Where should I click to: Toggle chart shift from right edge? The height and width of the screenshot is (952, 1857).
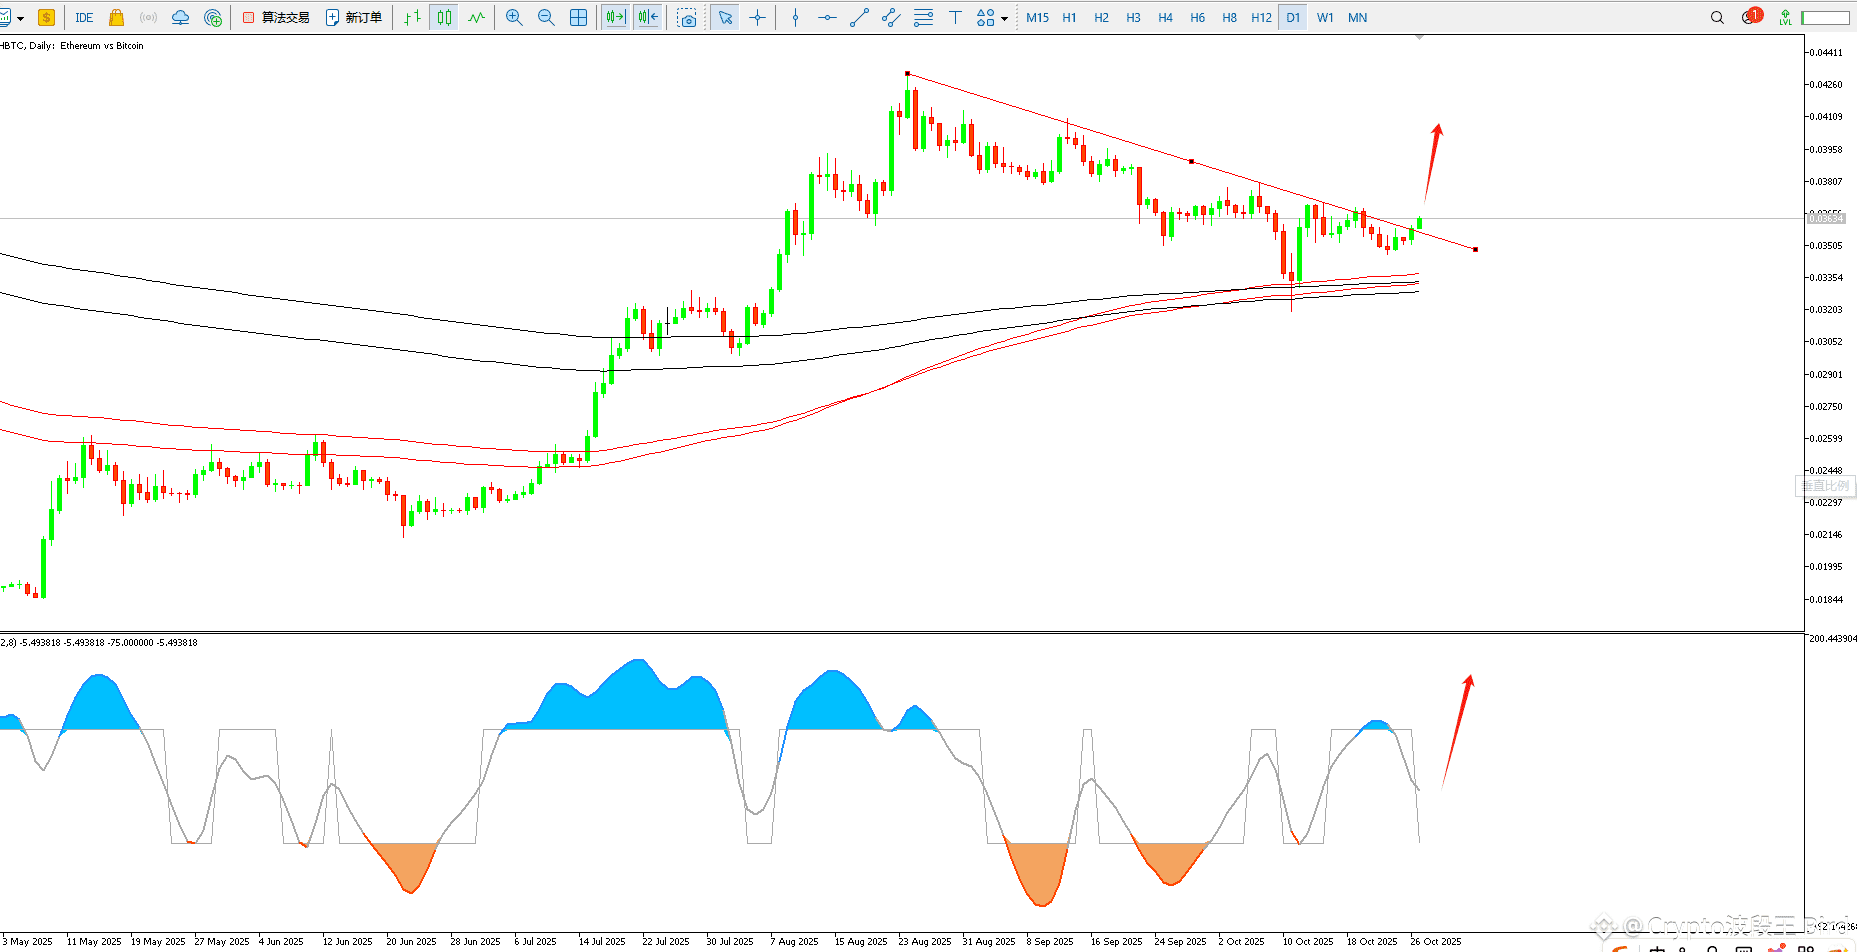coord(648,17)
